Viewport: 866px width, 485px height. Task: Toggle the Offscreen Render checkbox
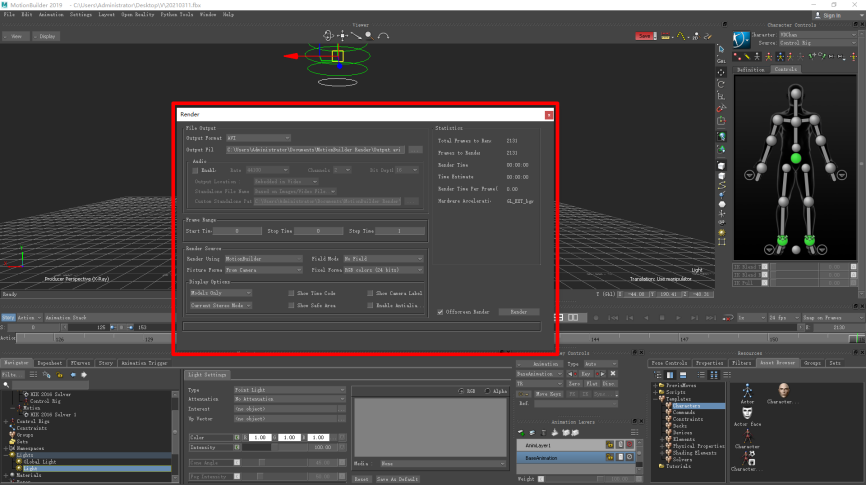tap(441, 312)
